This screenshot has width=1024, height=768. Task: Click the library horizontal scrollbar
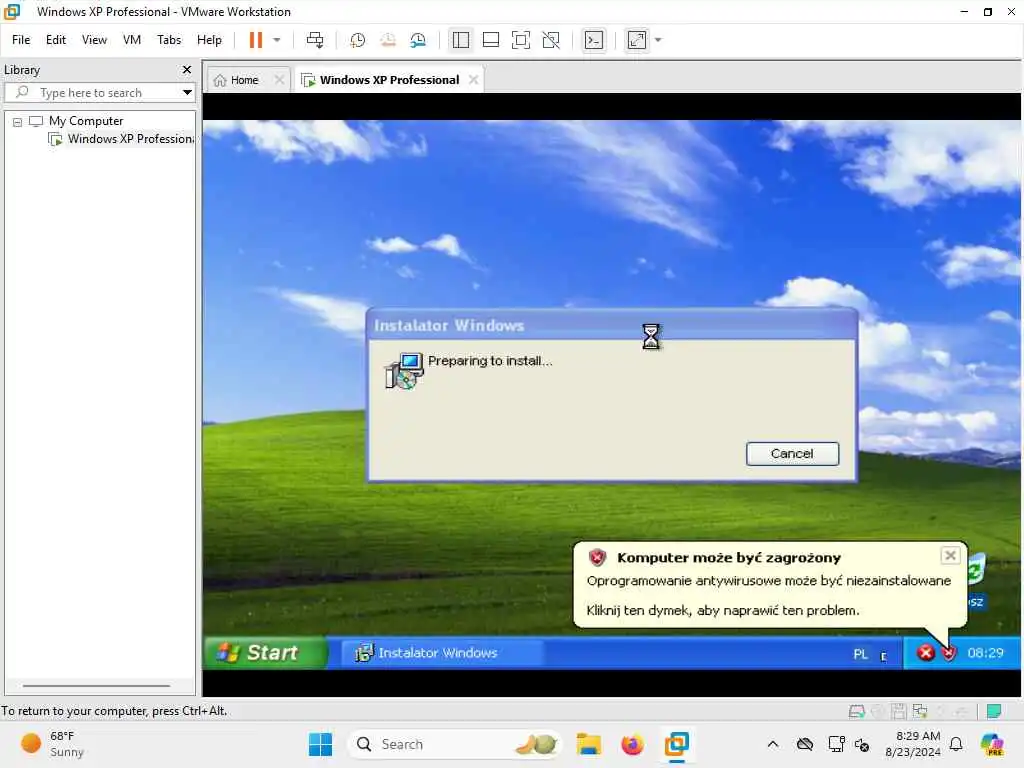[x=96, y=686]
